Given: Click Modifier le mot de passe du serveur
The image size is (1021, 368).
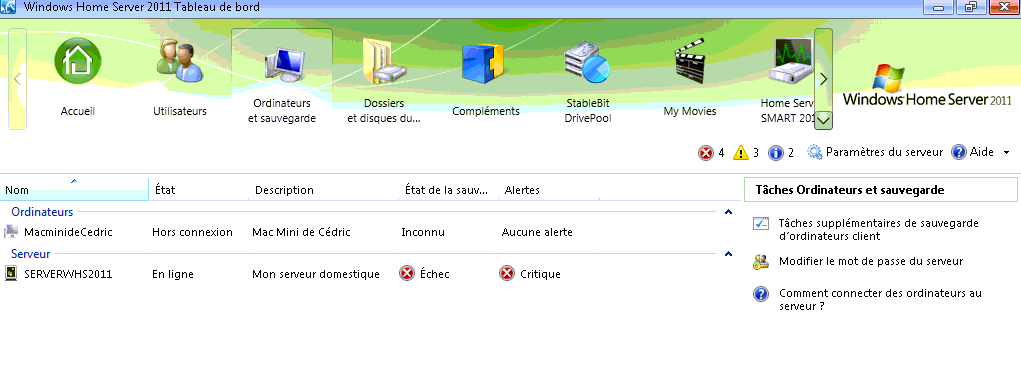Looking at the screenshot, I should 871,261.
